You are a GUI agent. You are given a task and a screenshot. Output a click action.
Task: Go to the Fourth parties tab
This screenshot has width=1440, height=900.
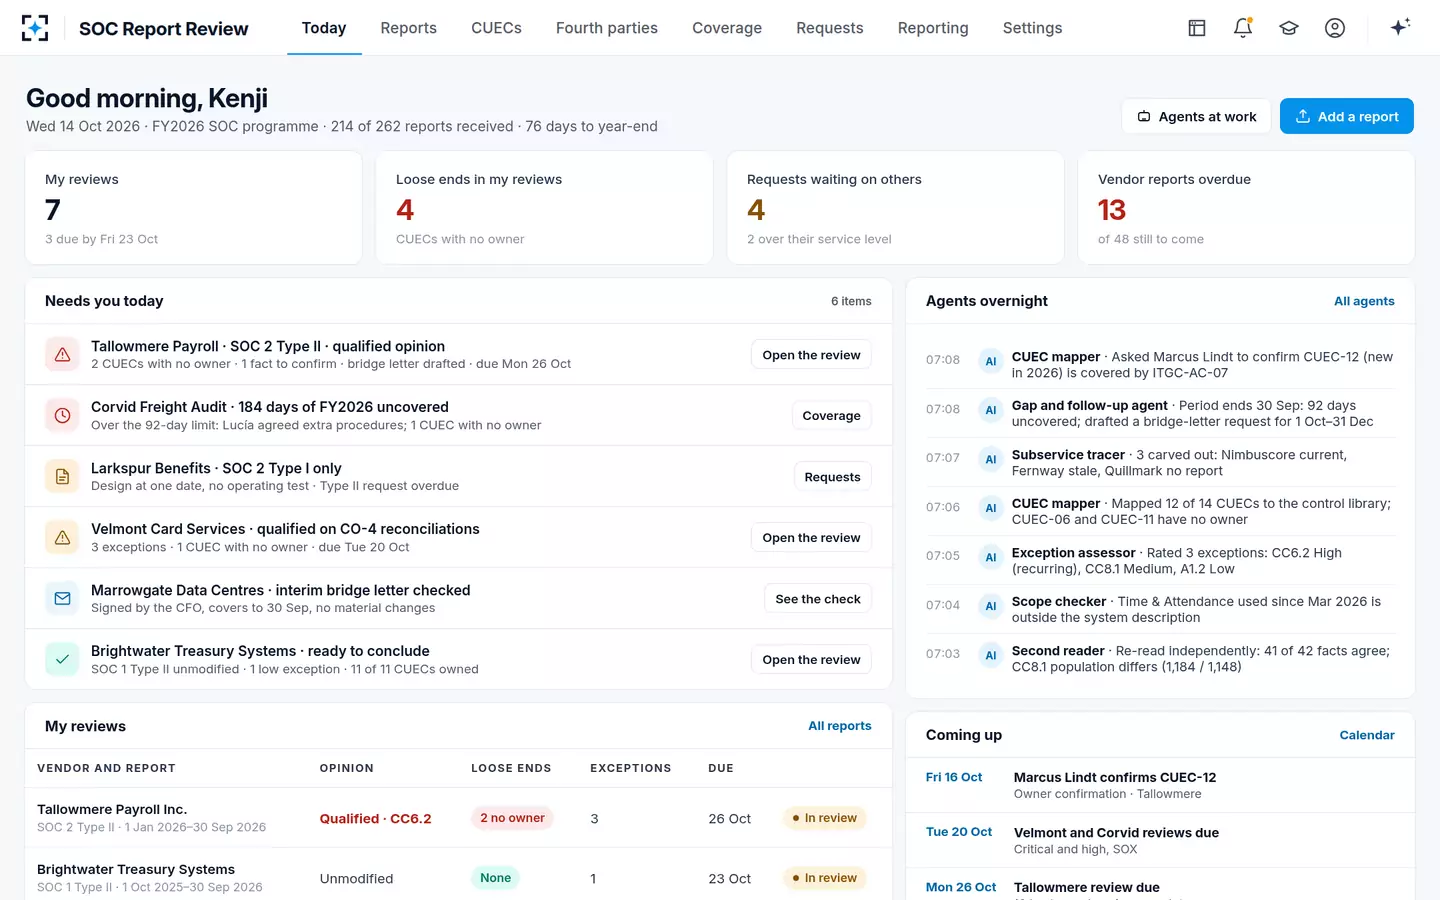click(607, 28)
